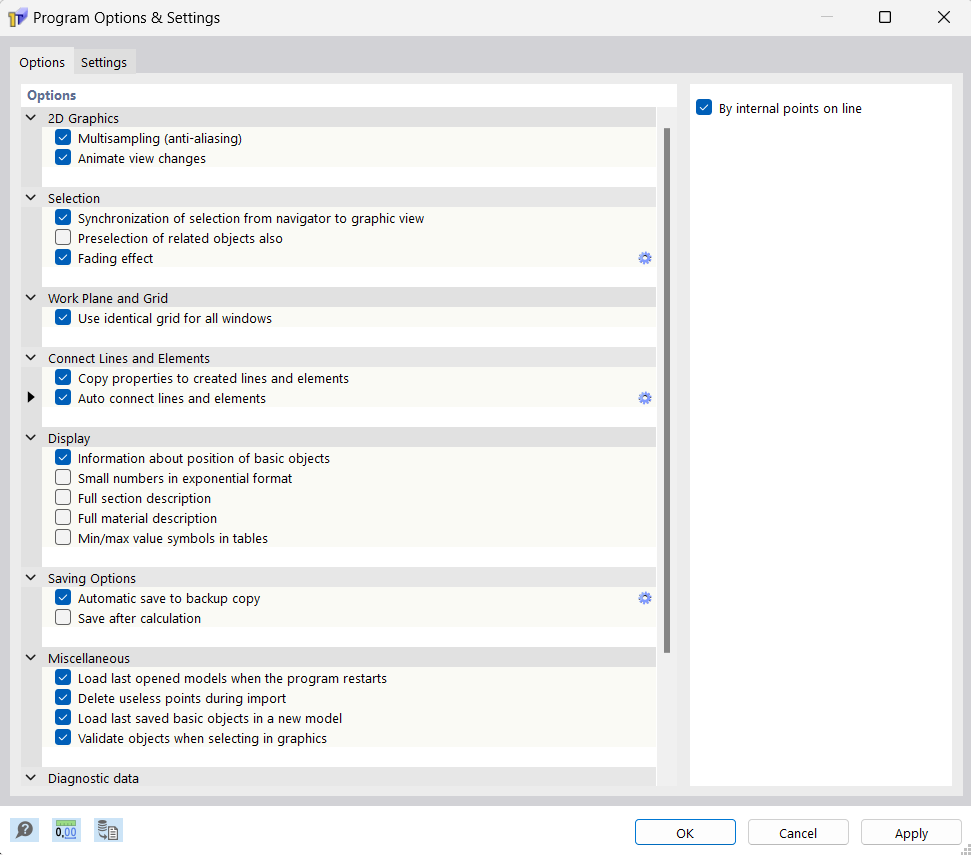Image resolution: width=971 pixels, height=855 pixels.
Task: Collapse the 2D Graphics section
Action: click(x=30, y=117)
